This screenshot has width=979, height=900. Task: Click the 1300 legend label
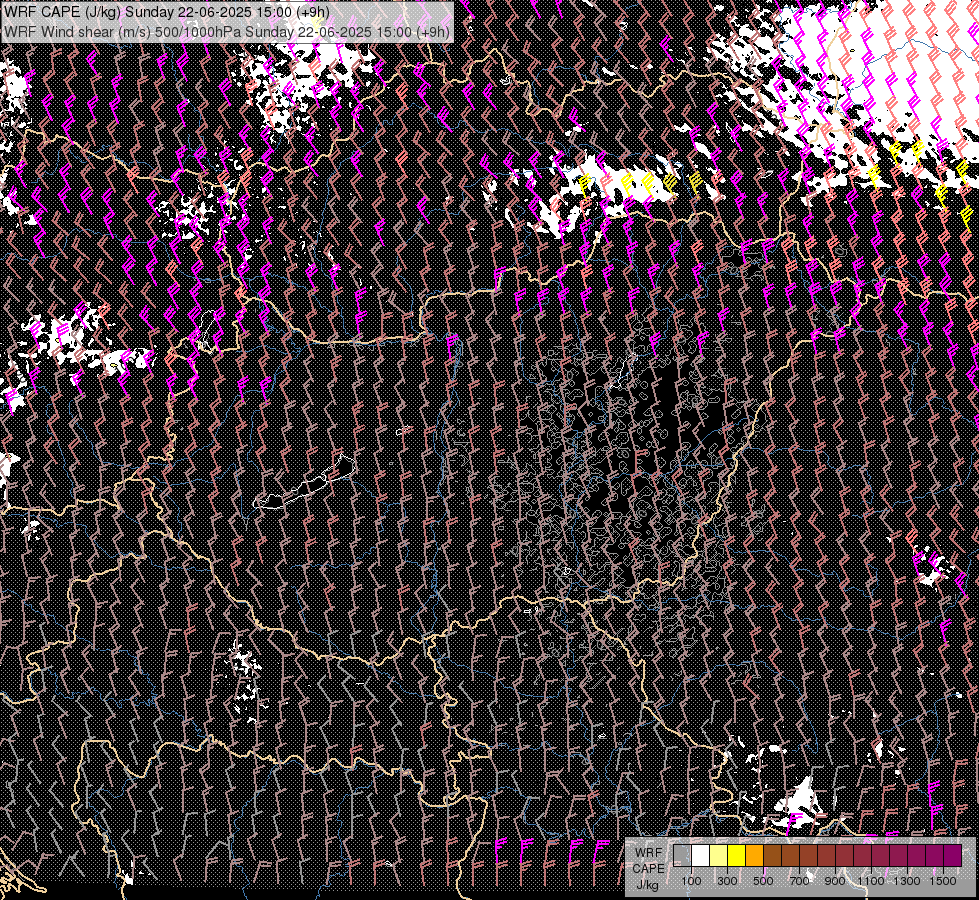tap(907, 881)
